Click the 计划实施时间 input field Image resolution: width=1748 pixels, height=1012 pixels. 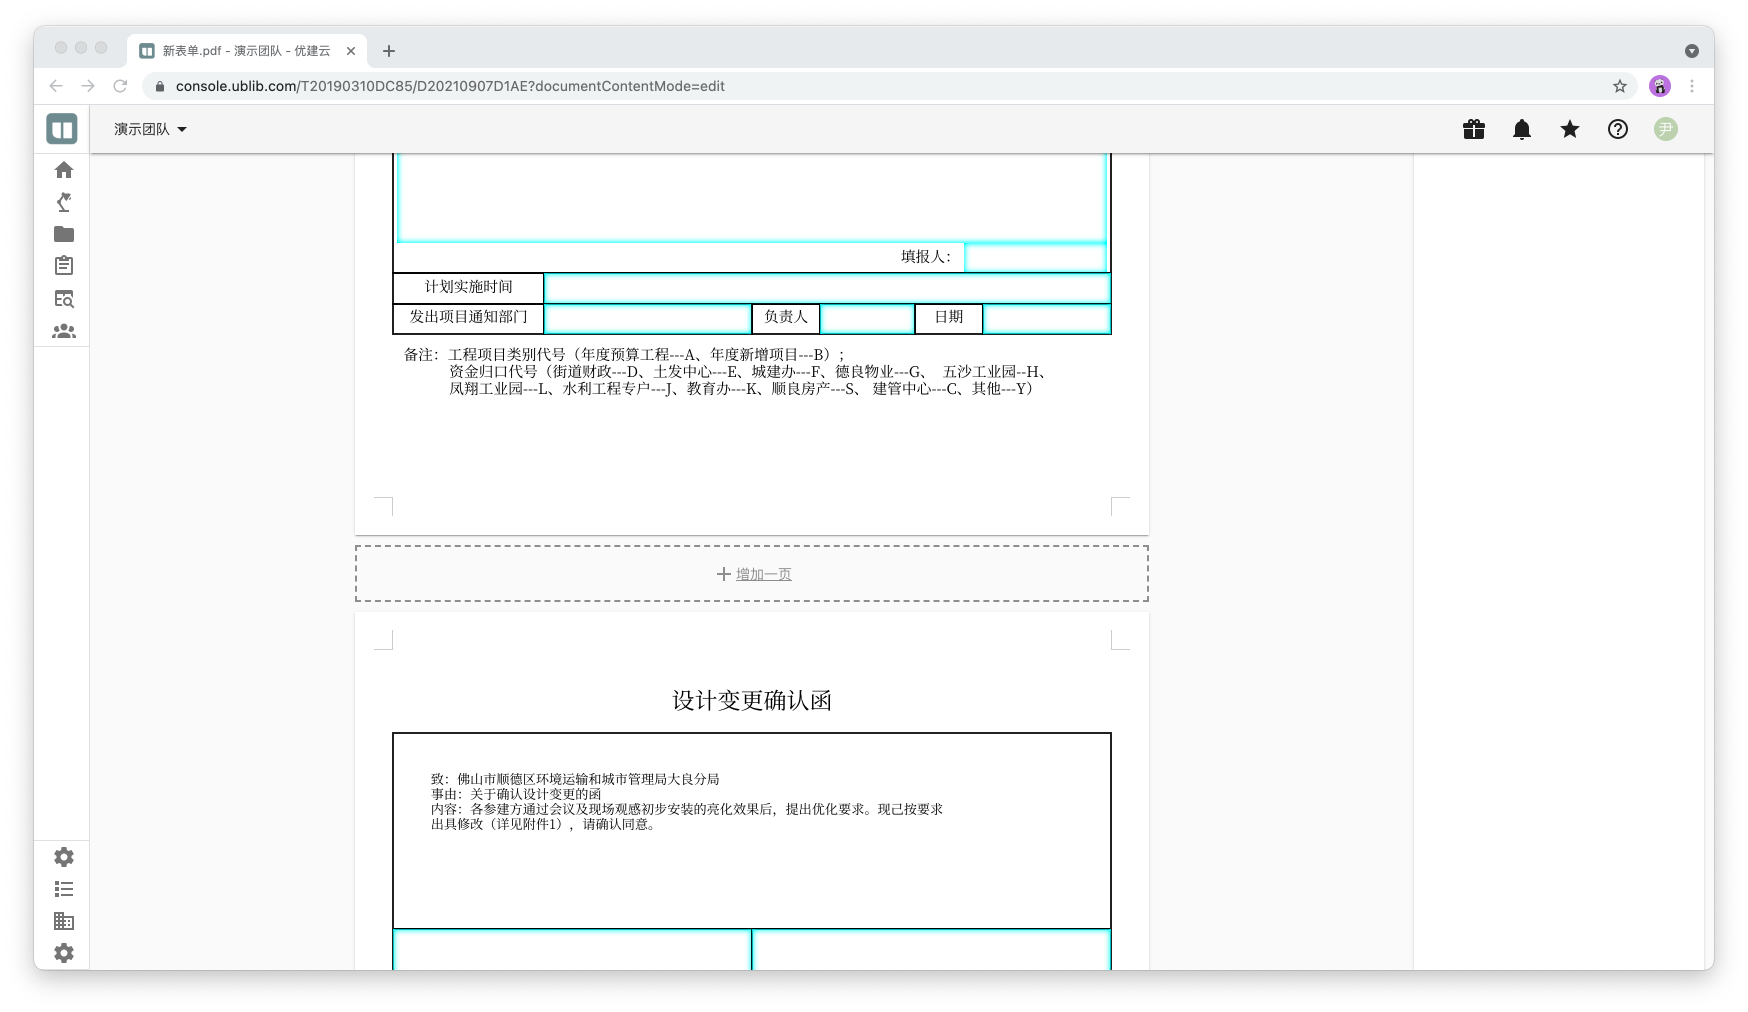827,288
